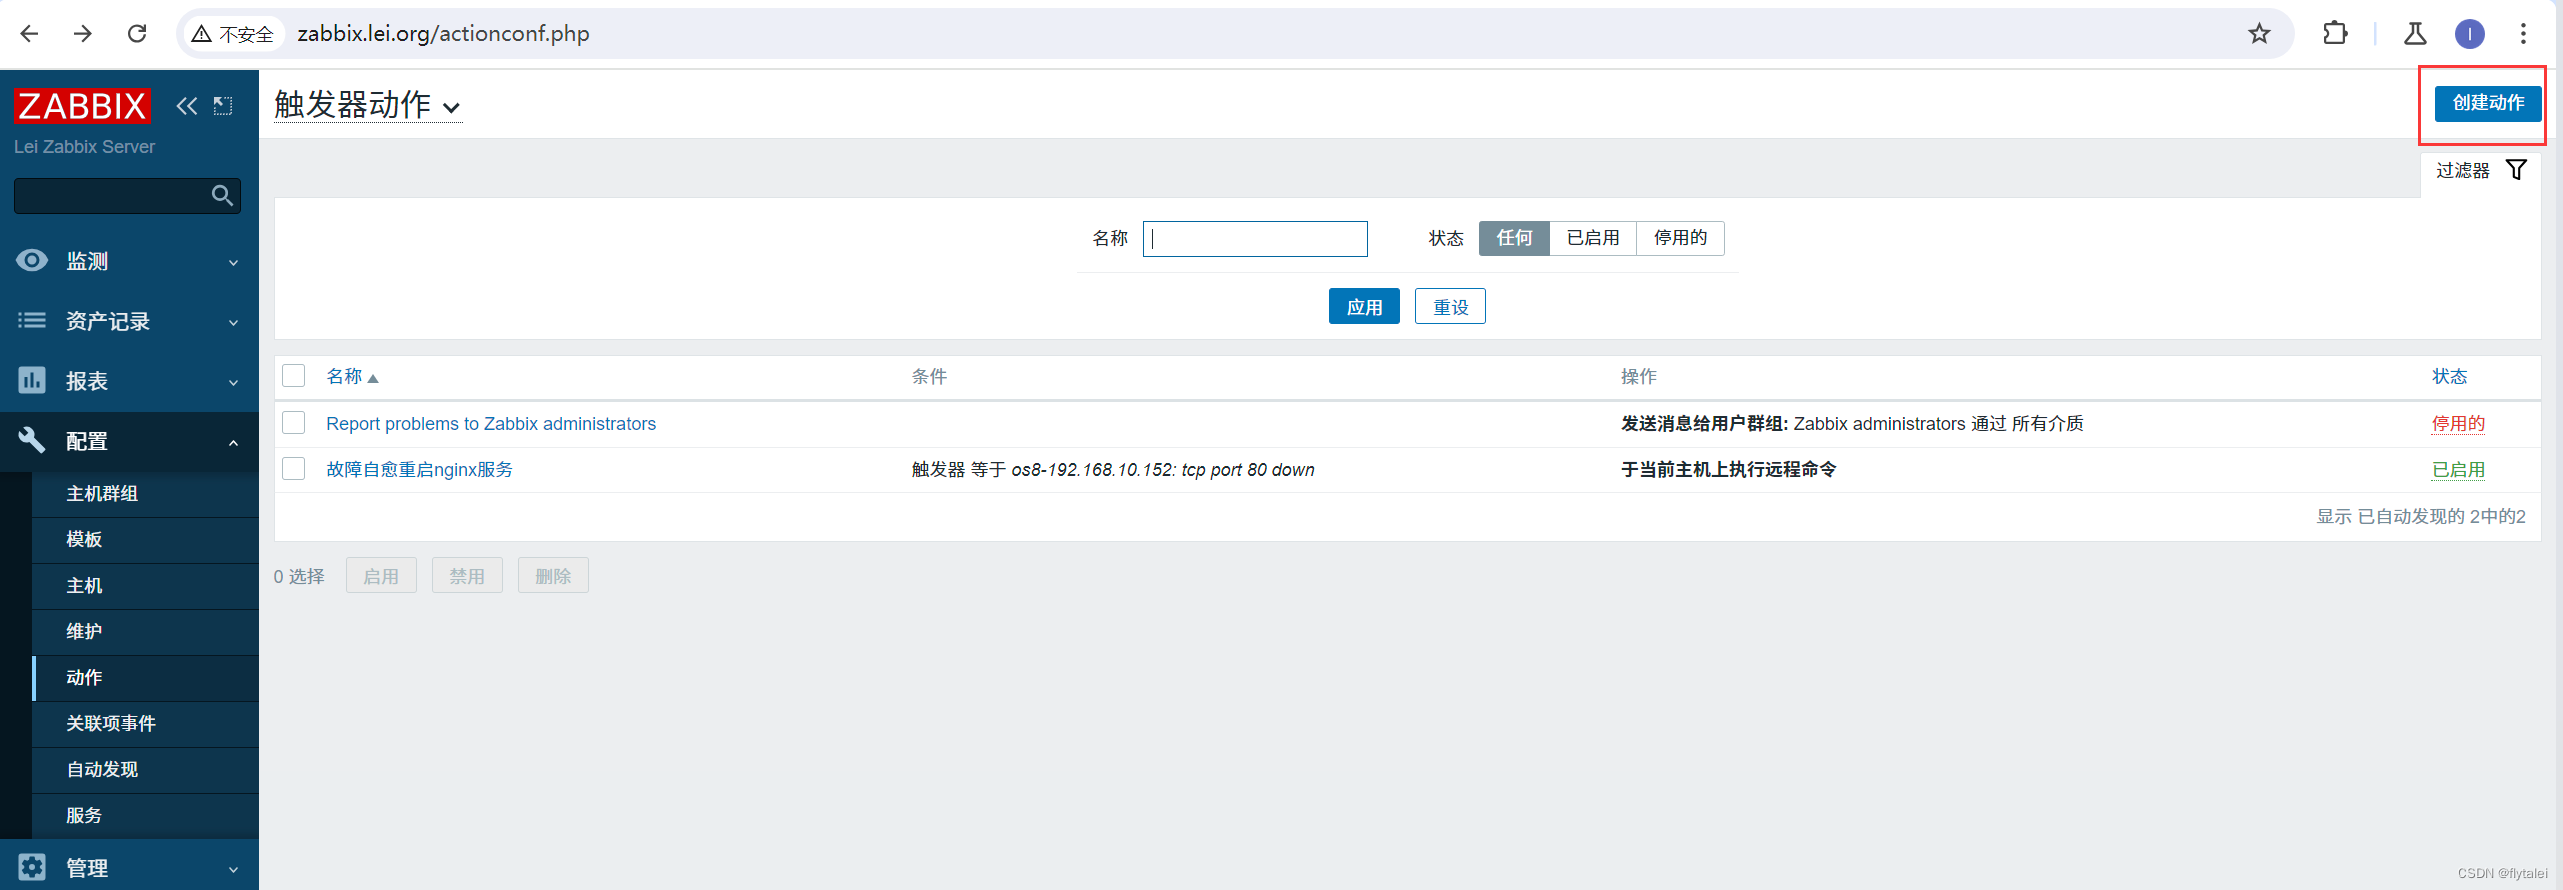Open 主机 submenu item
This screenshot has width=2563, height=890.
pos(145,586)
